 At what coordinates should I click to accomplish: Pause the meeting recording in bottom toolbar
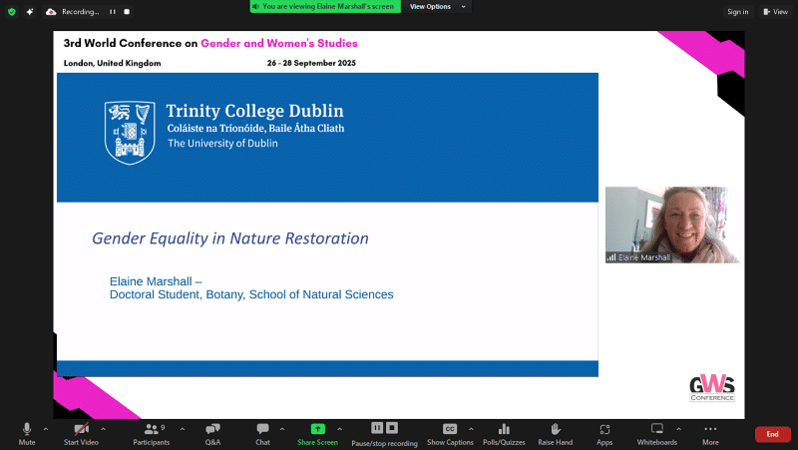[377, 428]
